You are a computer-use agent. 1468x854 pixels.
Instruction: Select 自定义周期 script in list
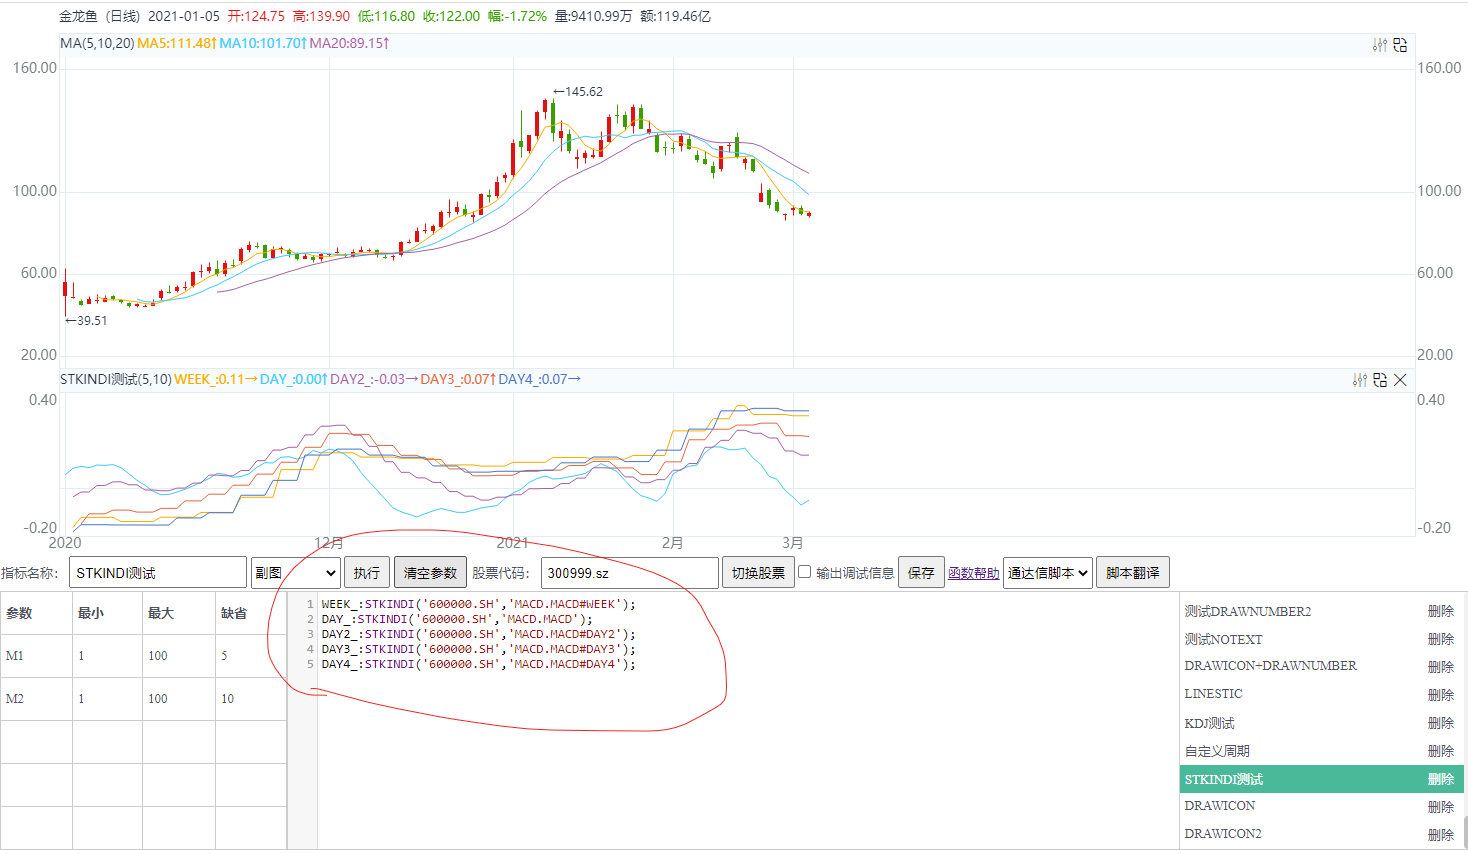(1217, 751)
